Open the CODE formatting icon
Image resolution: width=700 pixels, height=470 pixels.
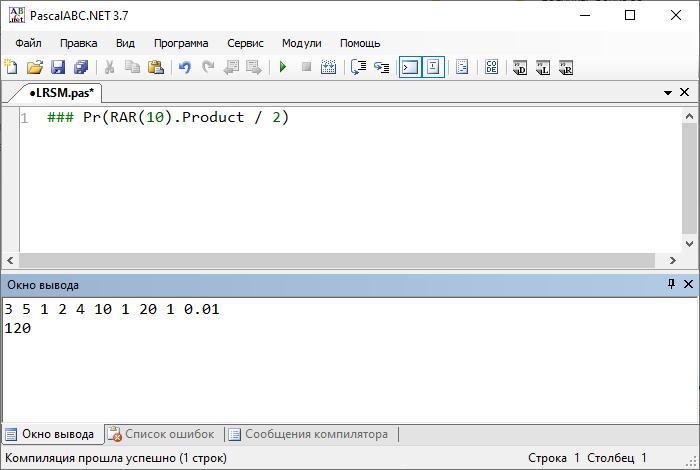click(x=491, y=67)
